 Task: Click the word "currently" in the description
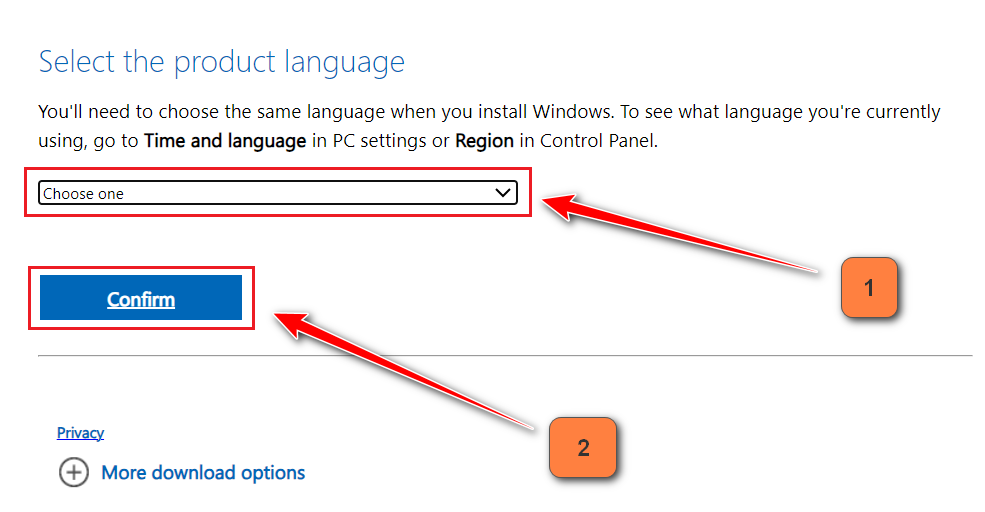click(x=896, y=111)
